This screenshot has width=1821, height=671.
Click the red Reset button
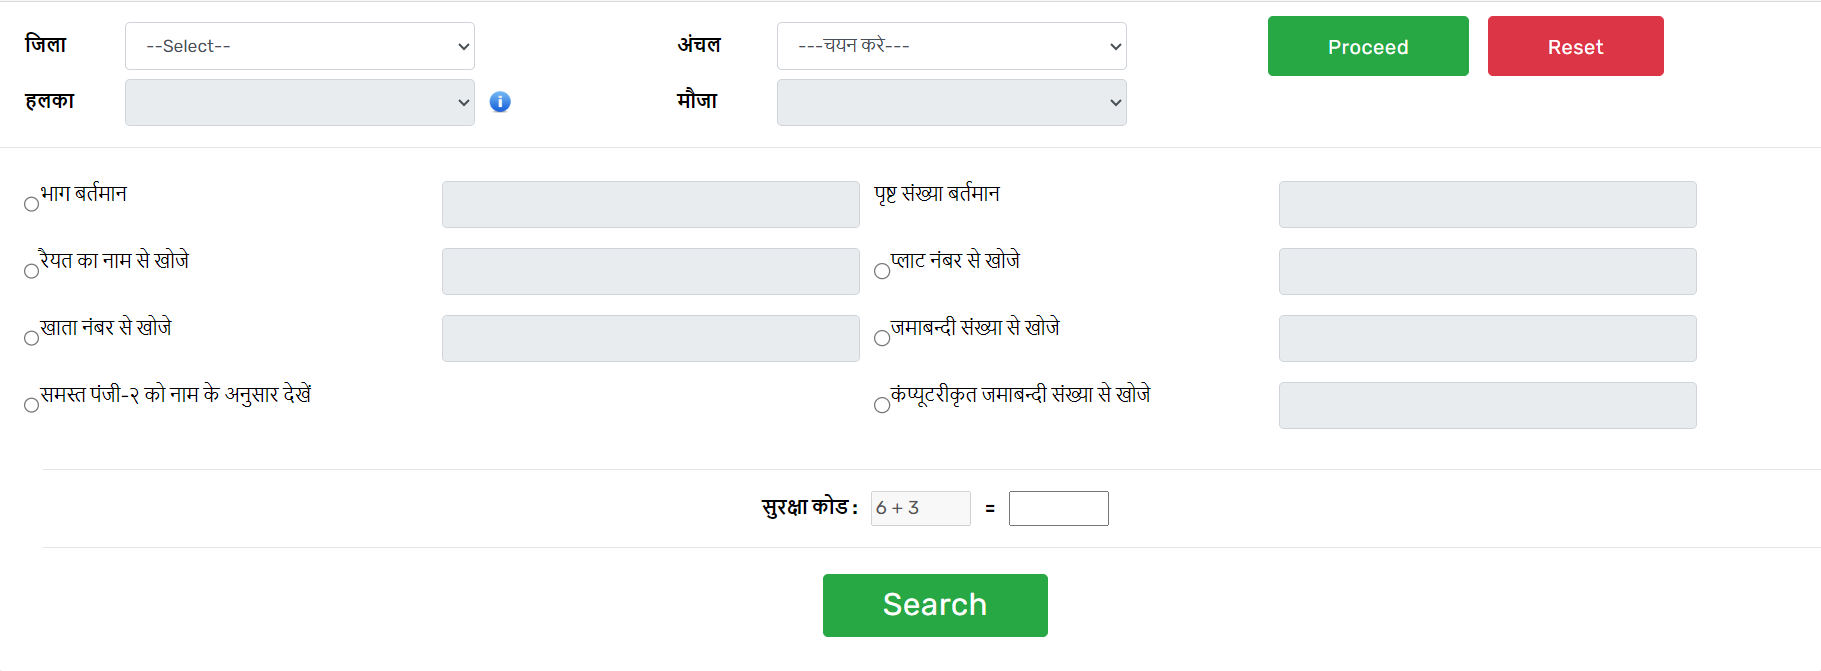point(1575,46)
